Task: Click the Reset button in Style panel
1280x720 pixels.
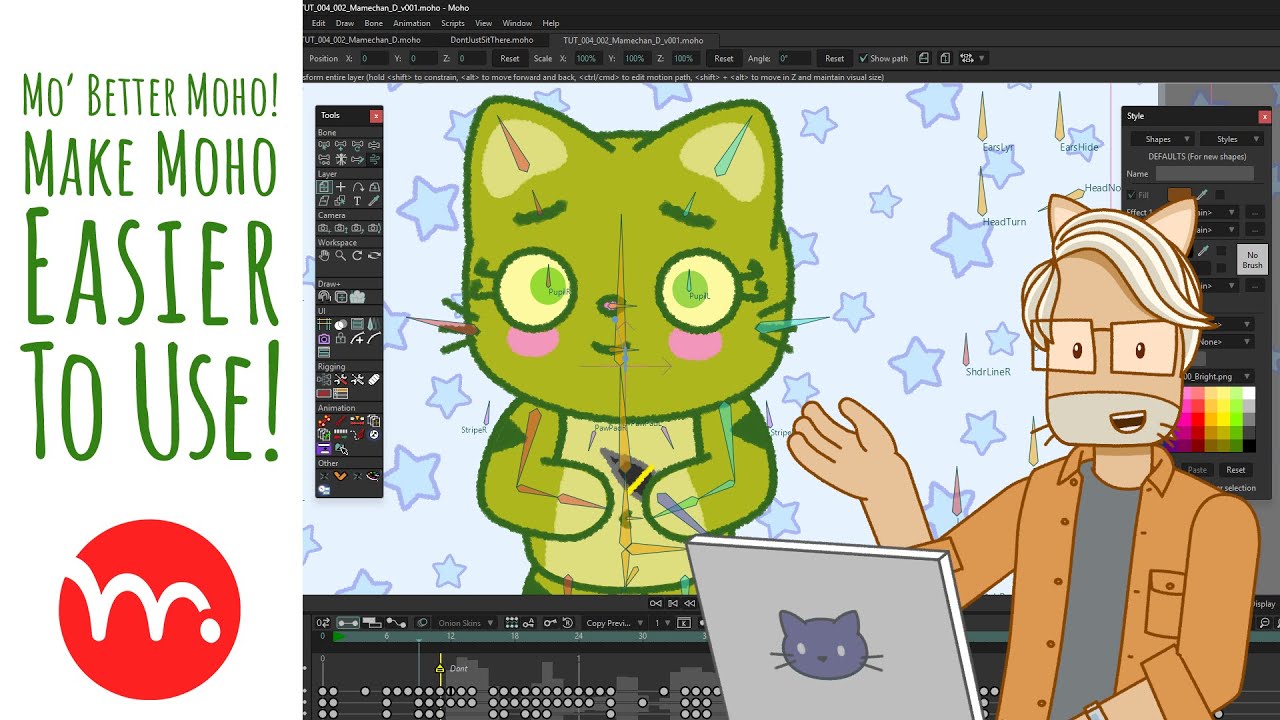Action: point(1236,469)
